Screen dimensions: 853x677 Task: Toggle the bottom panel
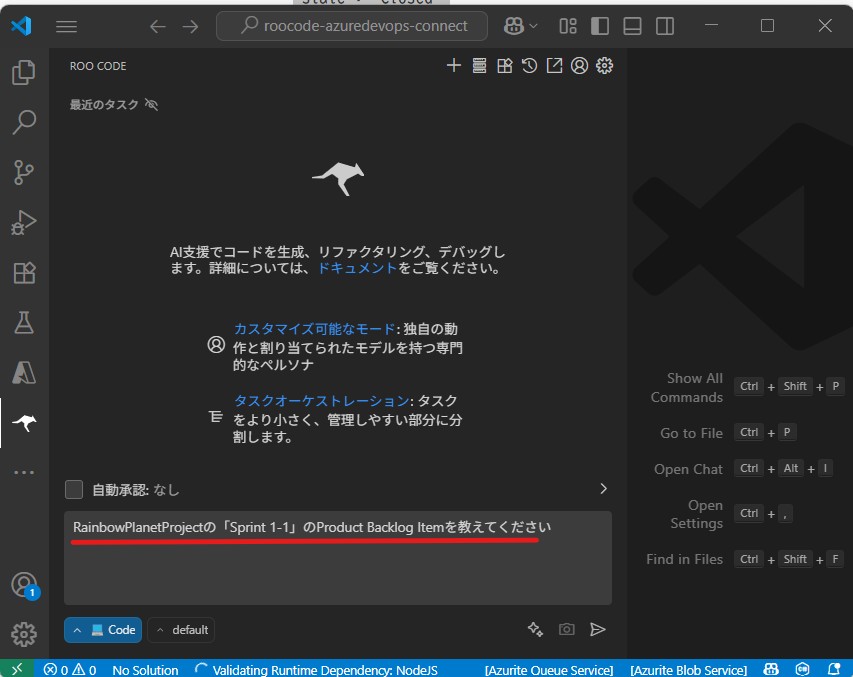pos(632,26)
